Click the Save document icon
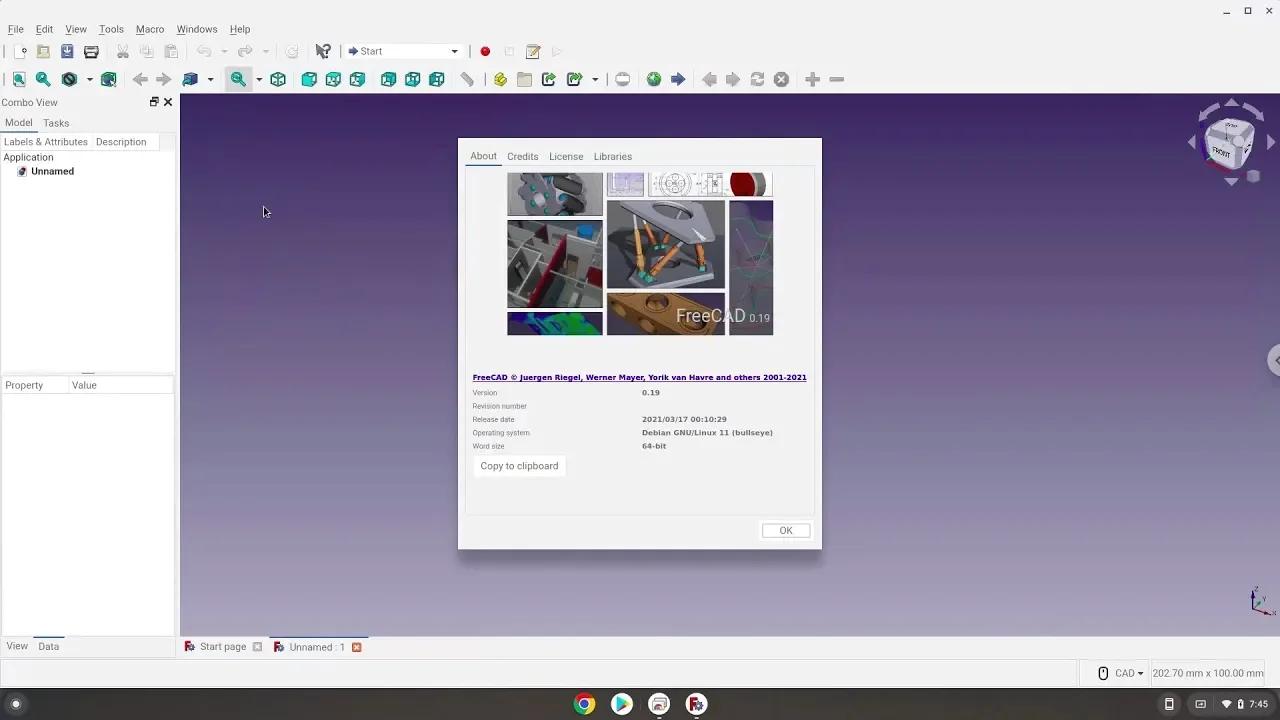This screenshot has height=720, width=1280. coord(68,51)
